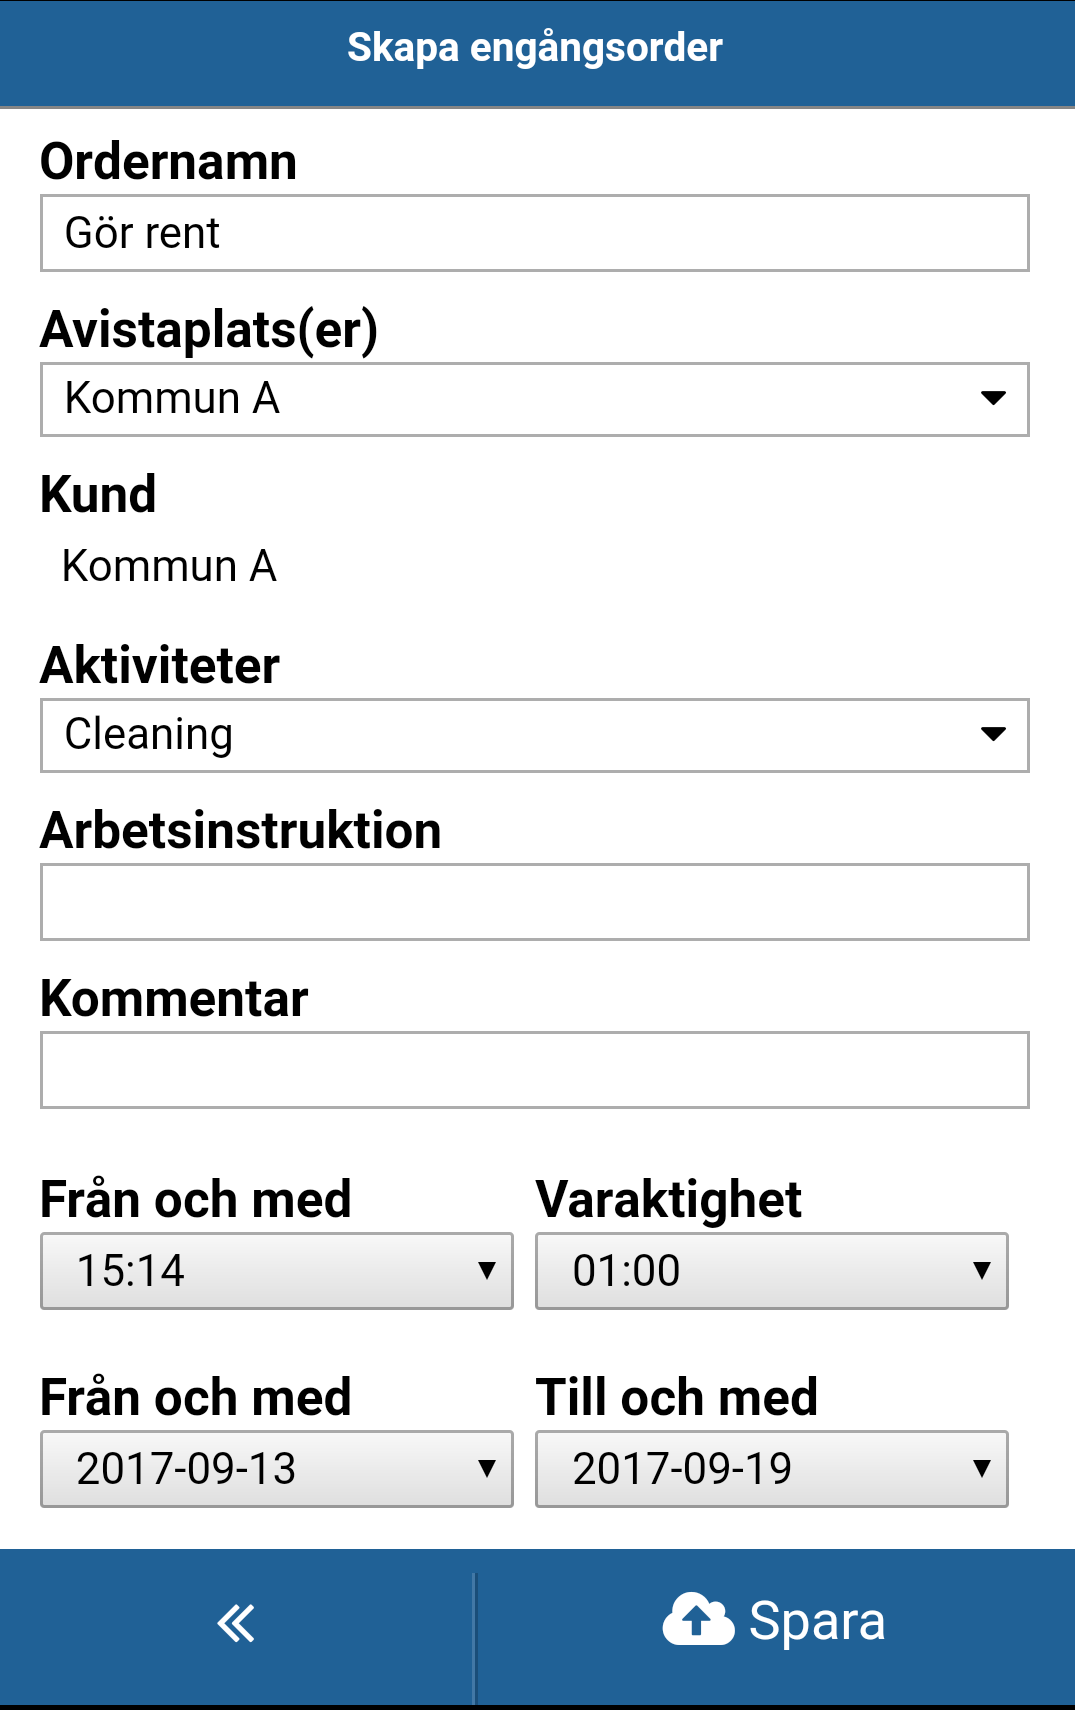Open the Cleaning activities dropdown
This screenshot has height=1710, width=1075.
pos(535,735)
